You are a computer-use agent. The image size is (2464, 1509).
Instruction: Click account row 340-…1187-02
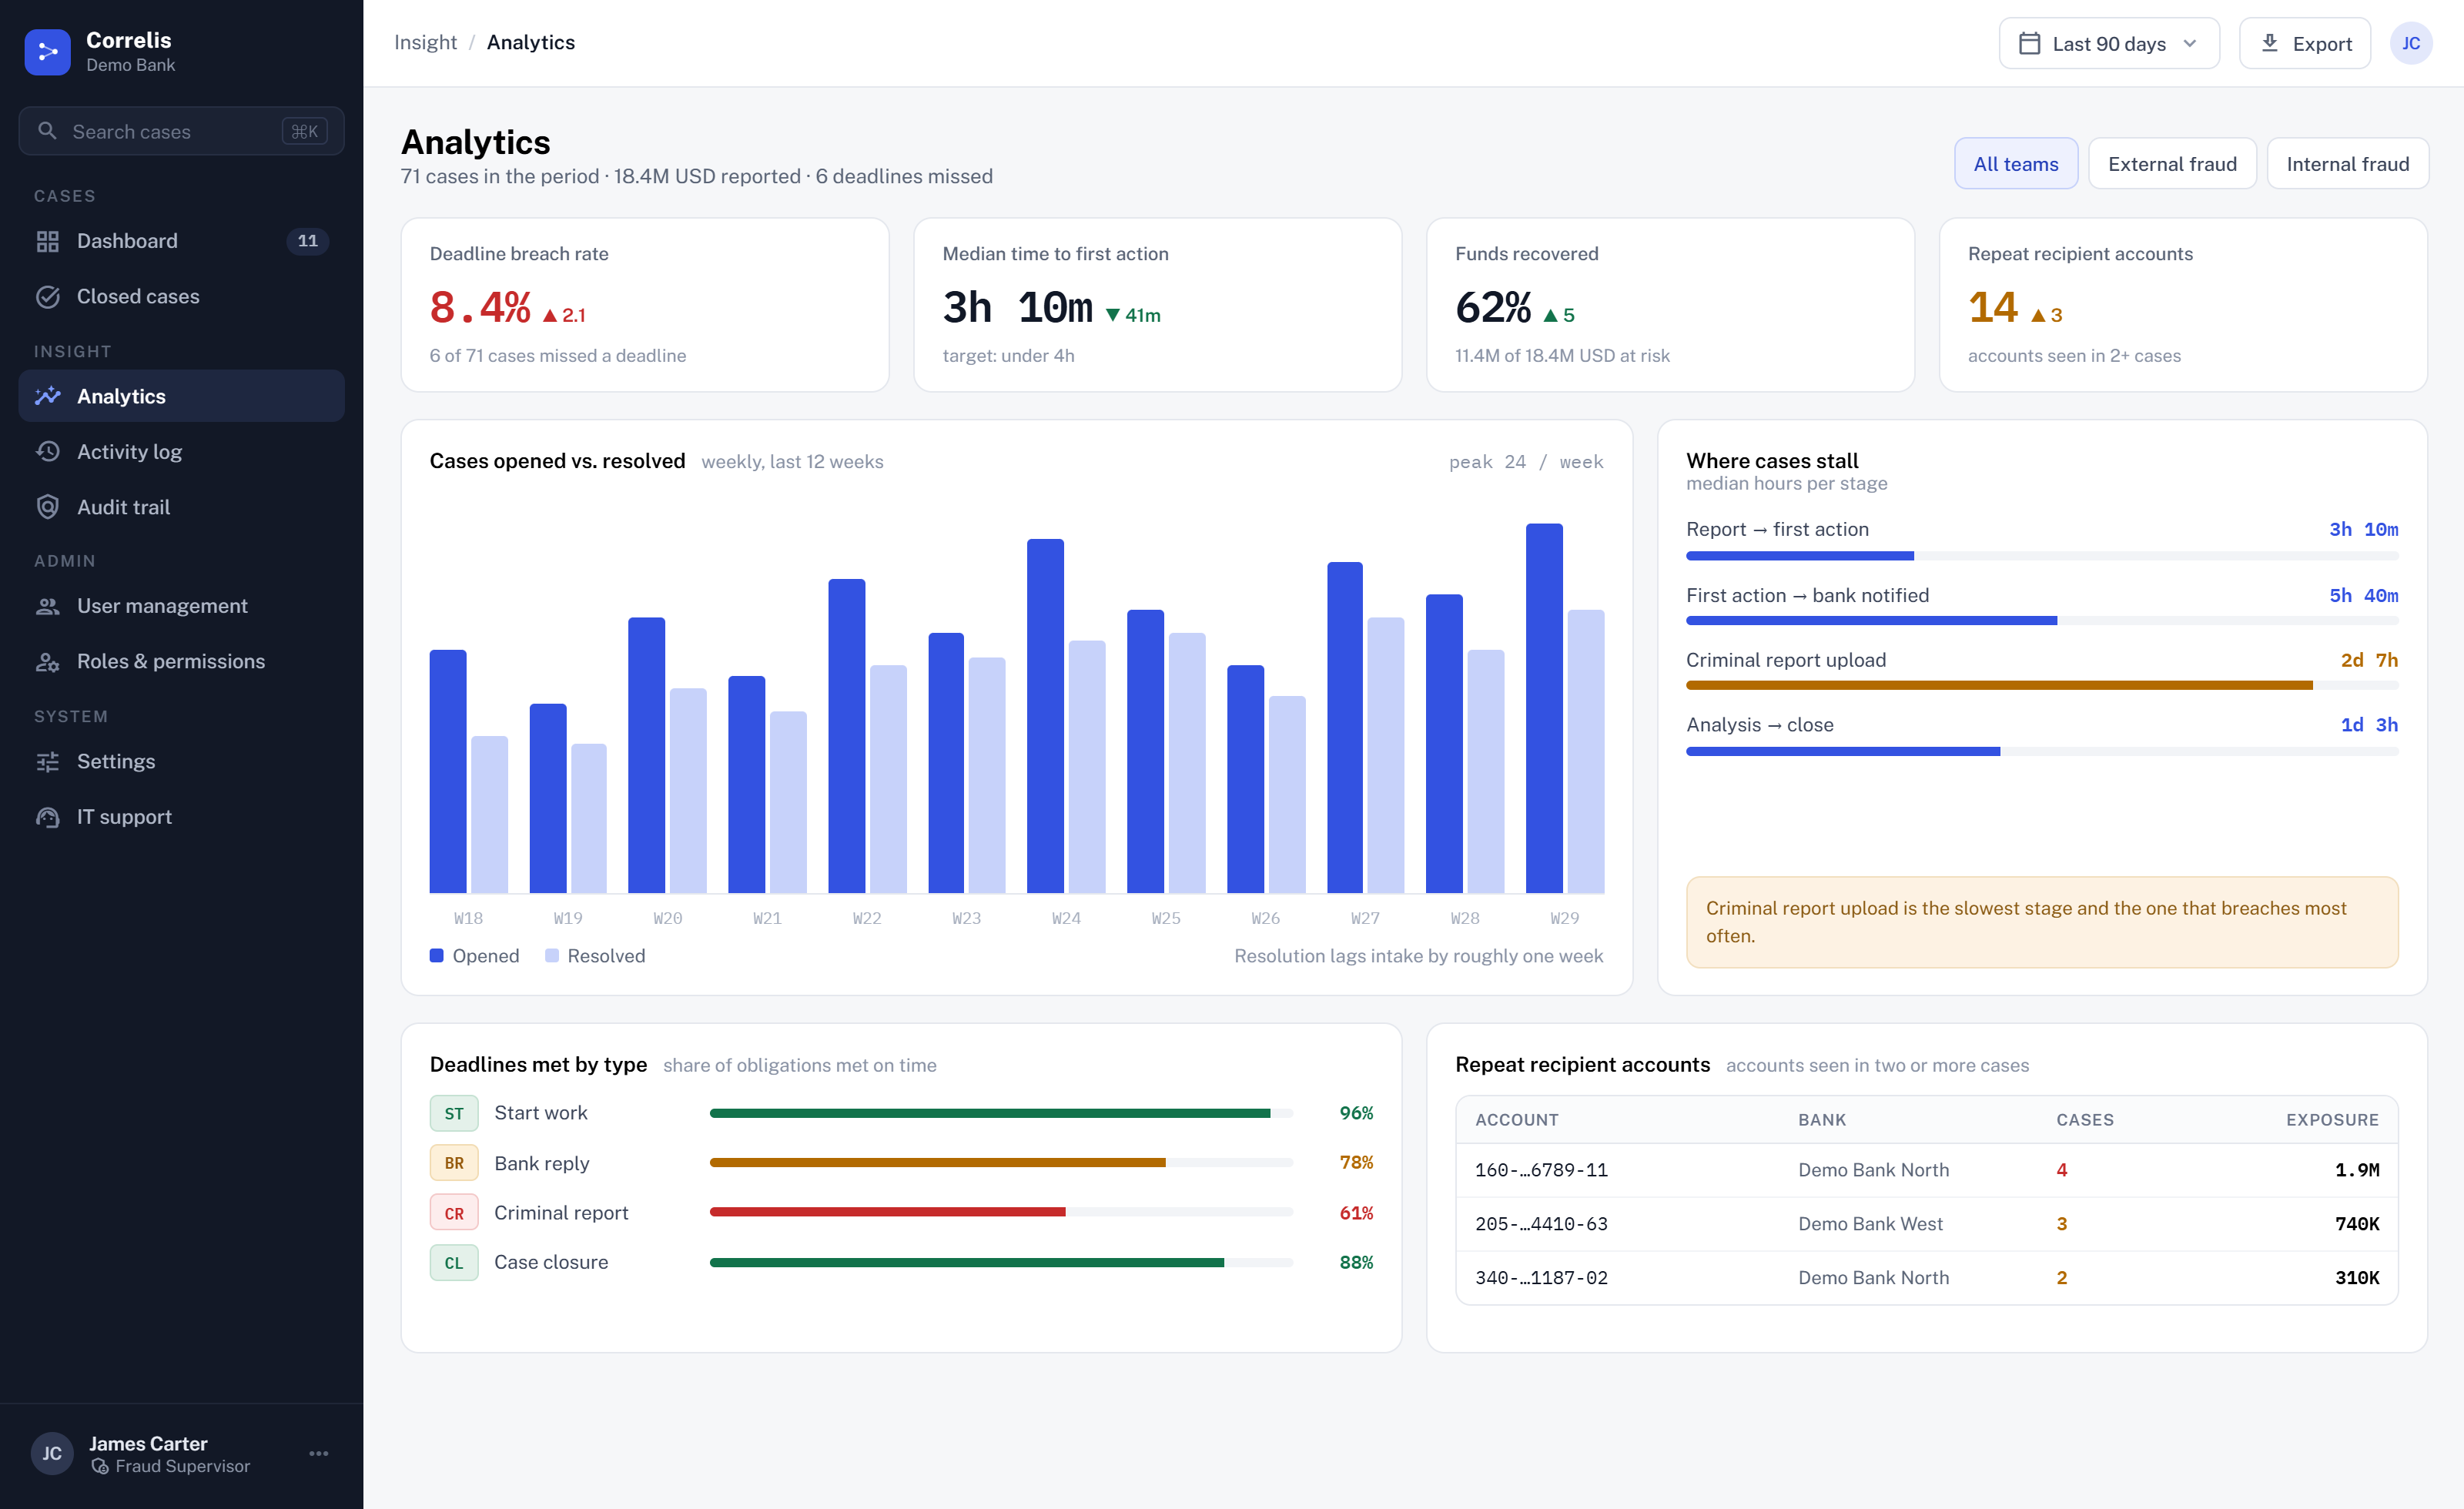click(1927, 1278)
